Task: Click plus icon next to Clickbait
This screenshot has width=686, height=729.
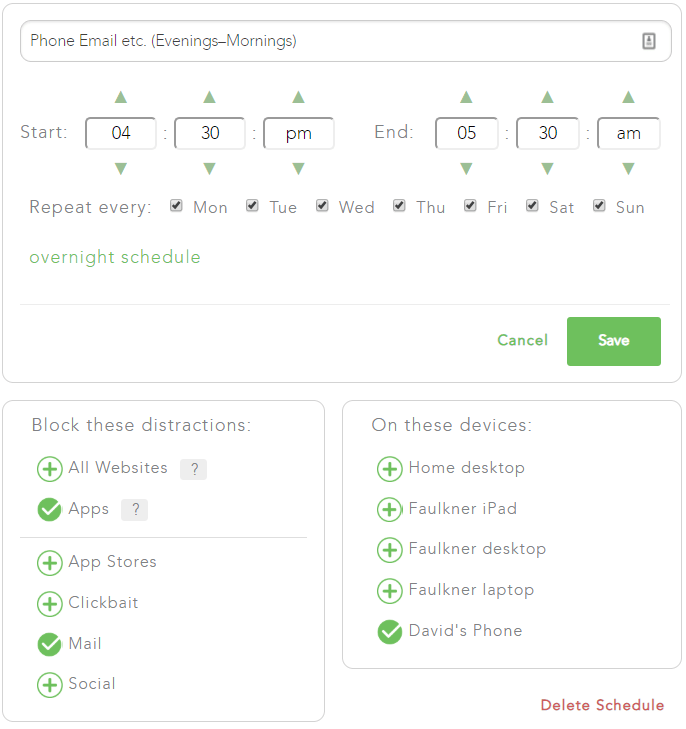Action: [x=49, y=604]
